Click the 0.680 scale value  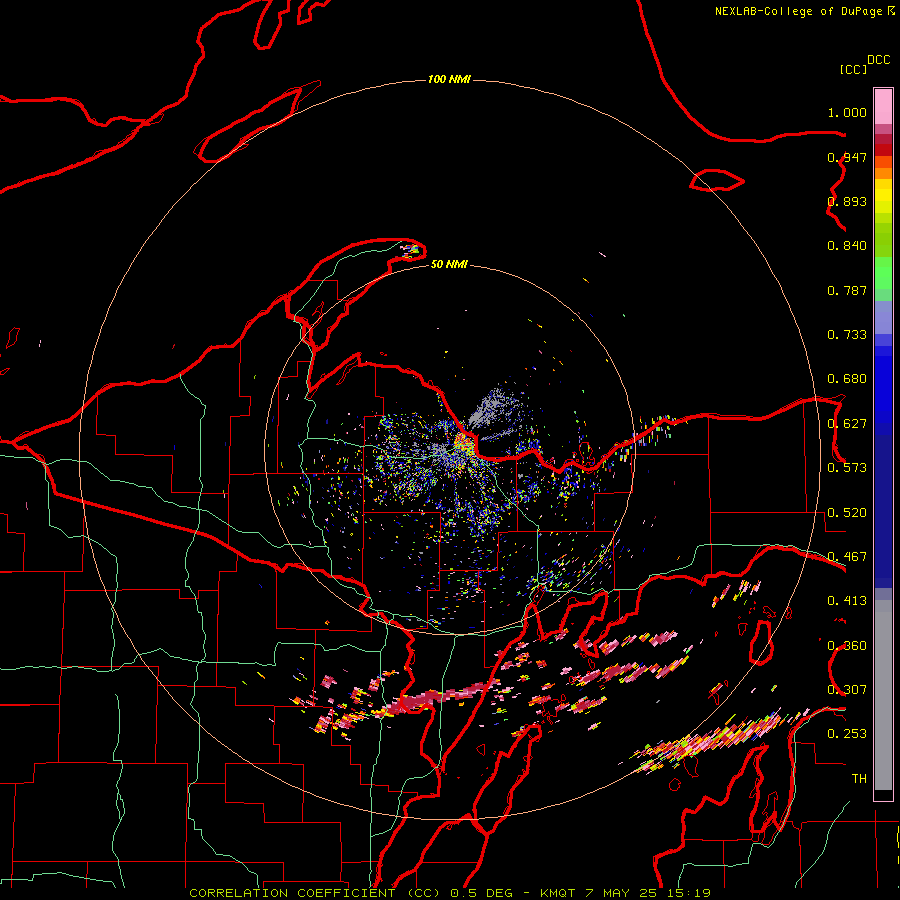point(847,379)
